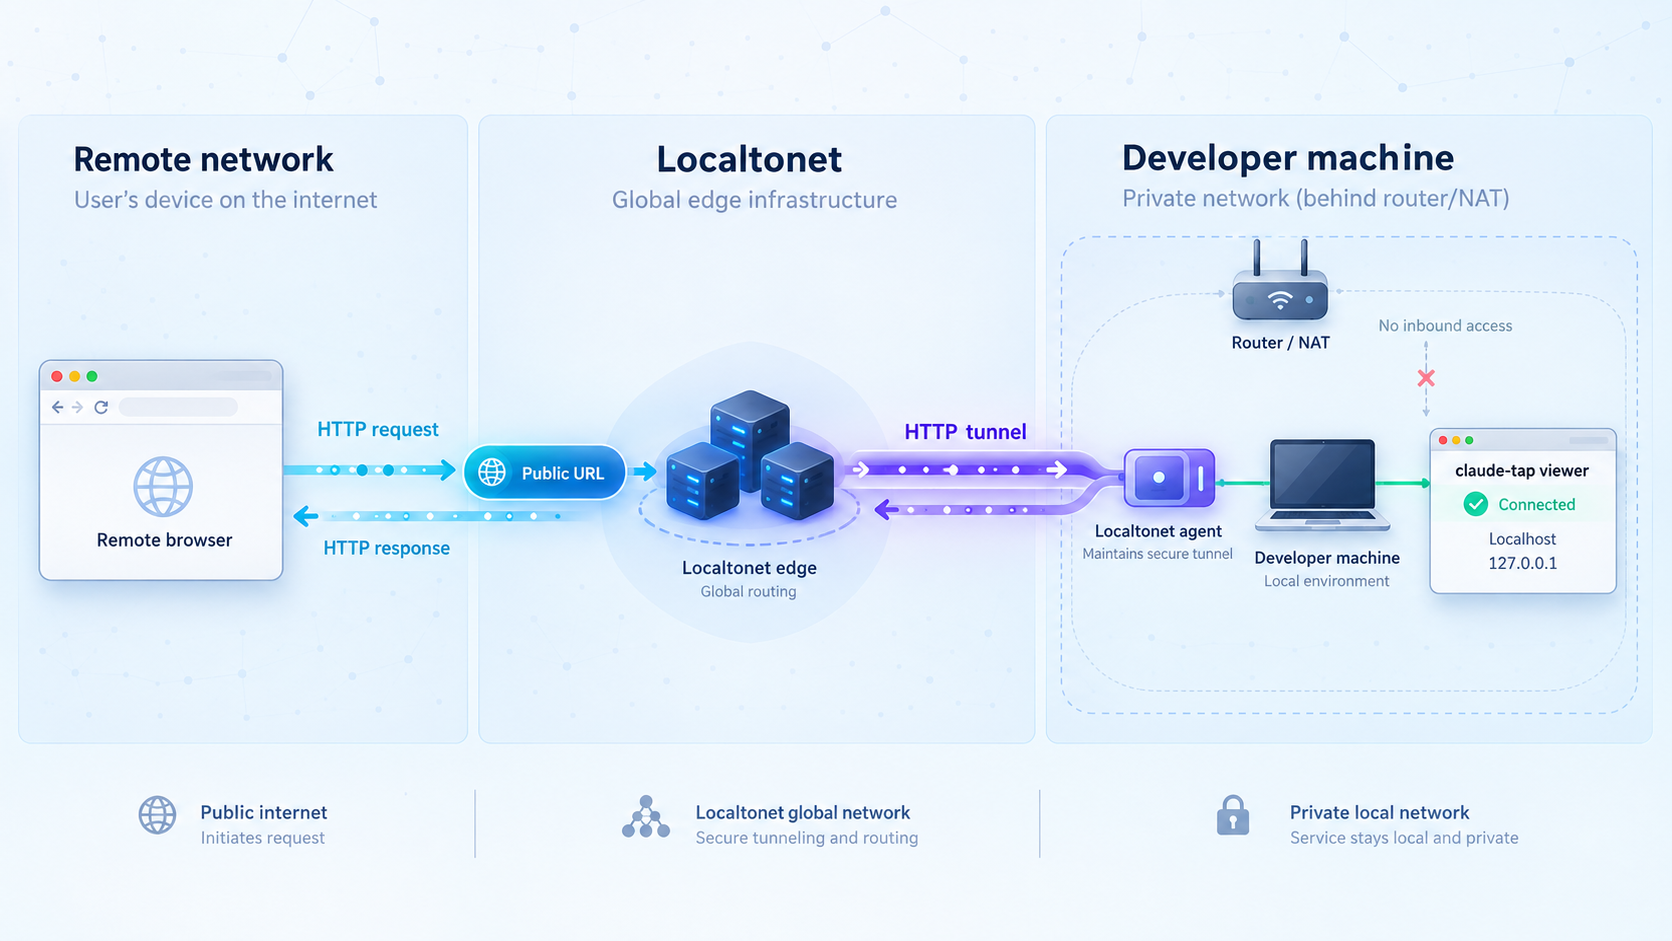The image size is (1672, 941).
Task: Click the "Maintains secure tunnel" caption
Action: click(1157, 554)
